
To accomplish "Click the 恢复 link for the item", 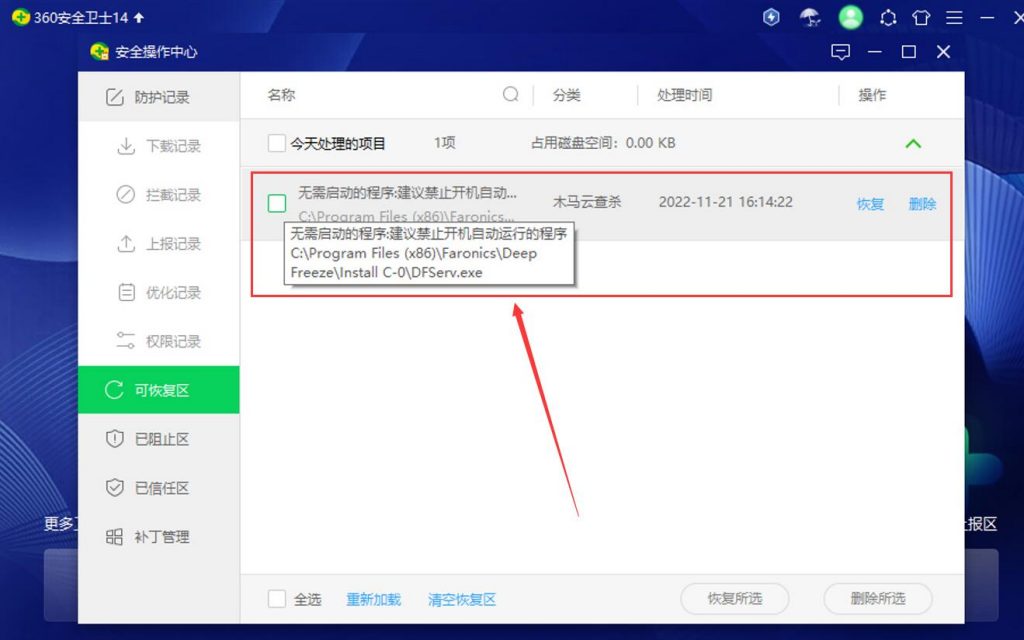I will [870, 204].
